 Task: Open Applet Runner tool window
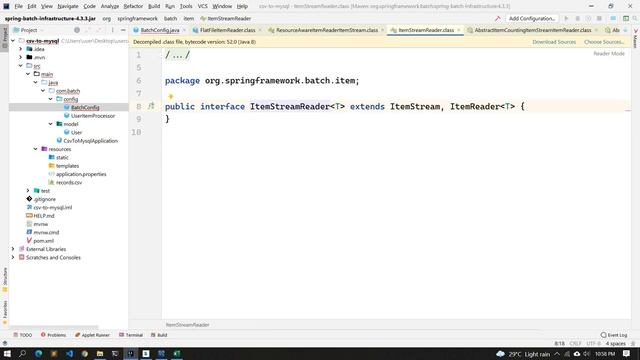92,335
